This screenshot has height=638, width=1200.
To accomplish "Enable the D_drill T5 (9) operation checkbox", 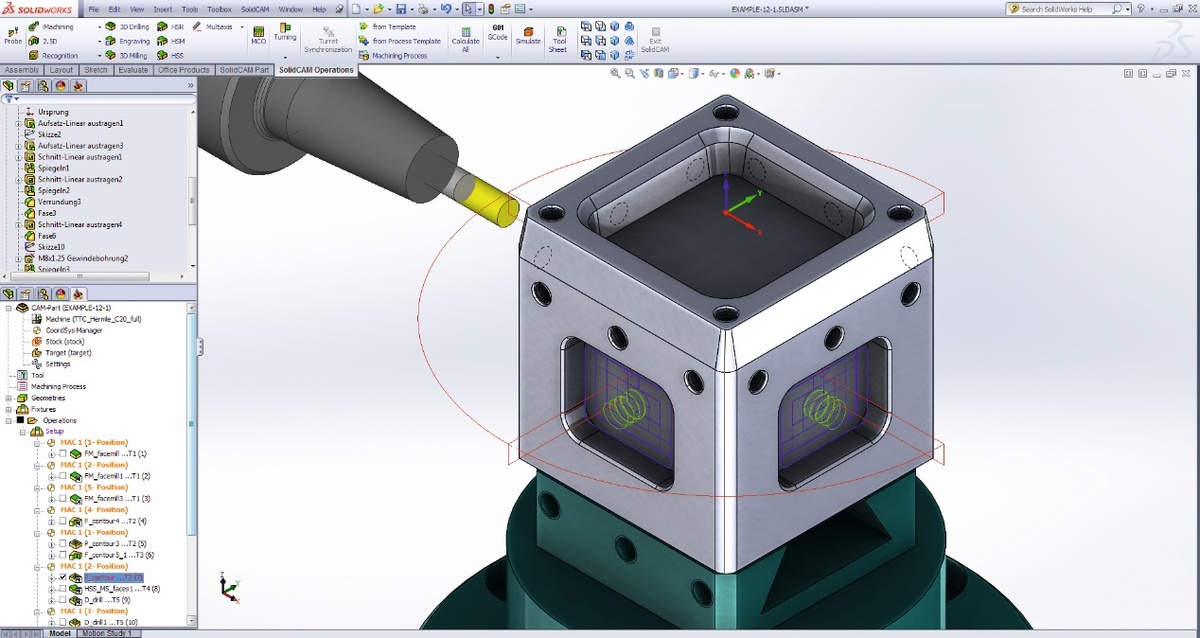I will 62,600.
